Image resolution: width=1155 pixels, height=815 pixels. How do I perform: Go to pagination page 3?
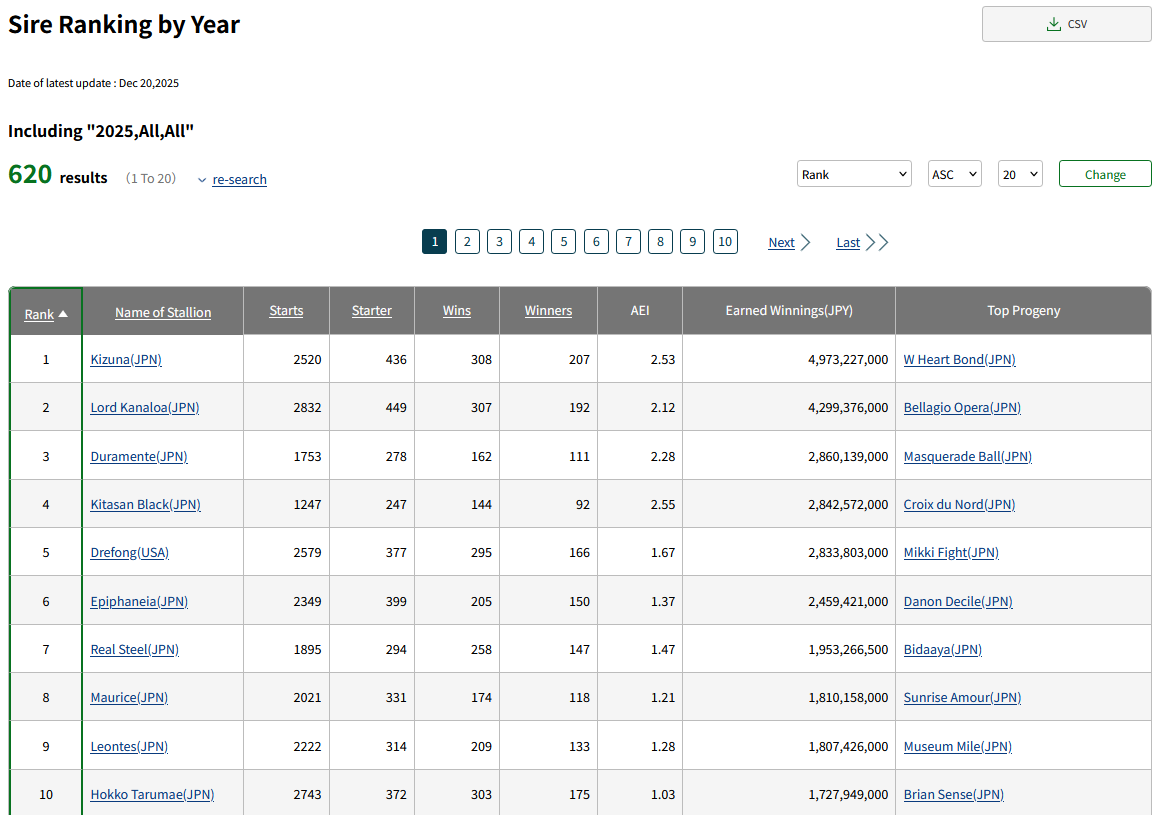point(499,242)
